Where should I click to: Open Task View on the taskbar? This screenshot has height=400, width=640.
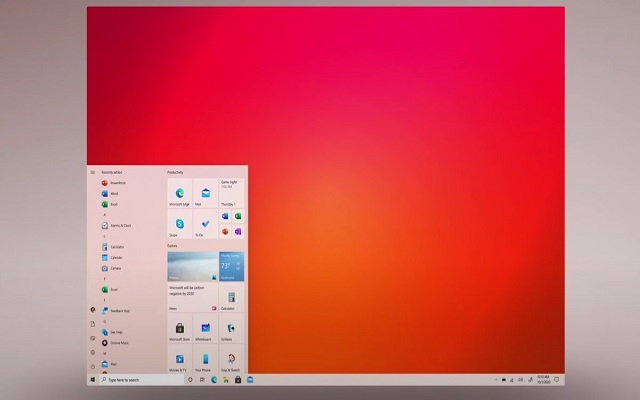coord(202,380)
